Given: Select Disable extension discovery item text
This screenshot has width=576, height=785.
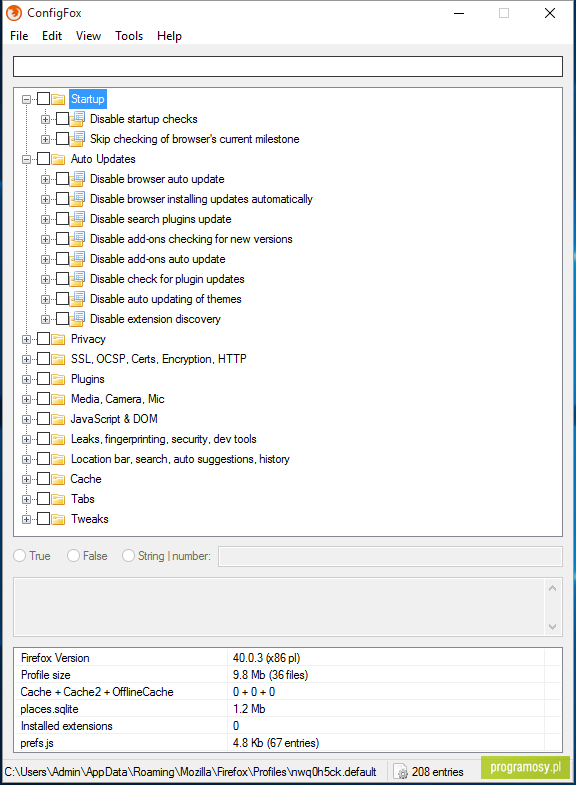Looking at the screenshot, I should point(155,319).
